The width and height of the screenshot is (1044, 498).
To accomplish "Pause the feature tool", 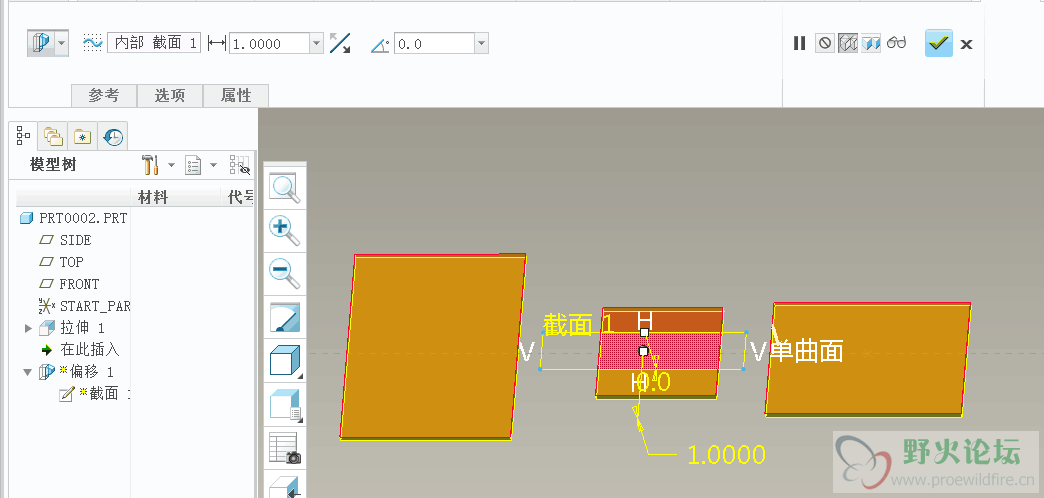I will coord(800,43).
